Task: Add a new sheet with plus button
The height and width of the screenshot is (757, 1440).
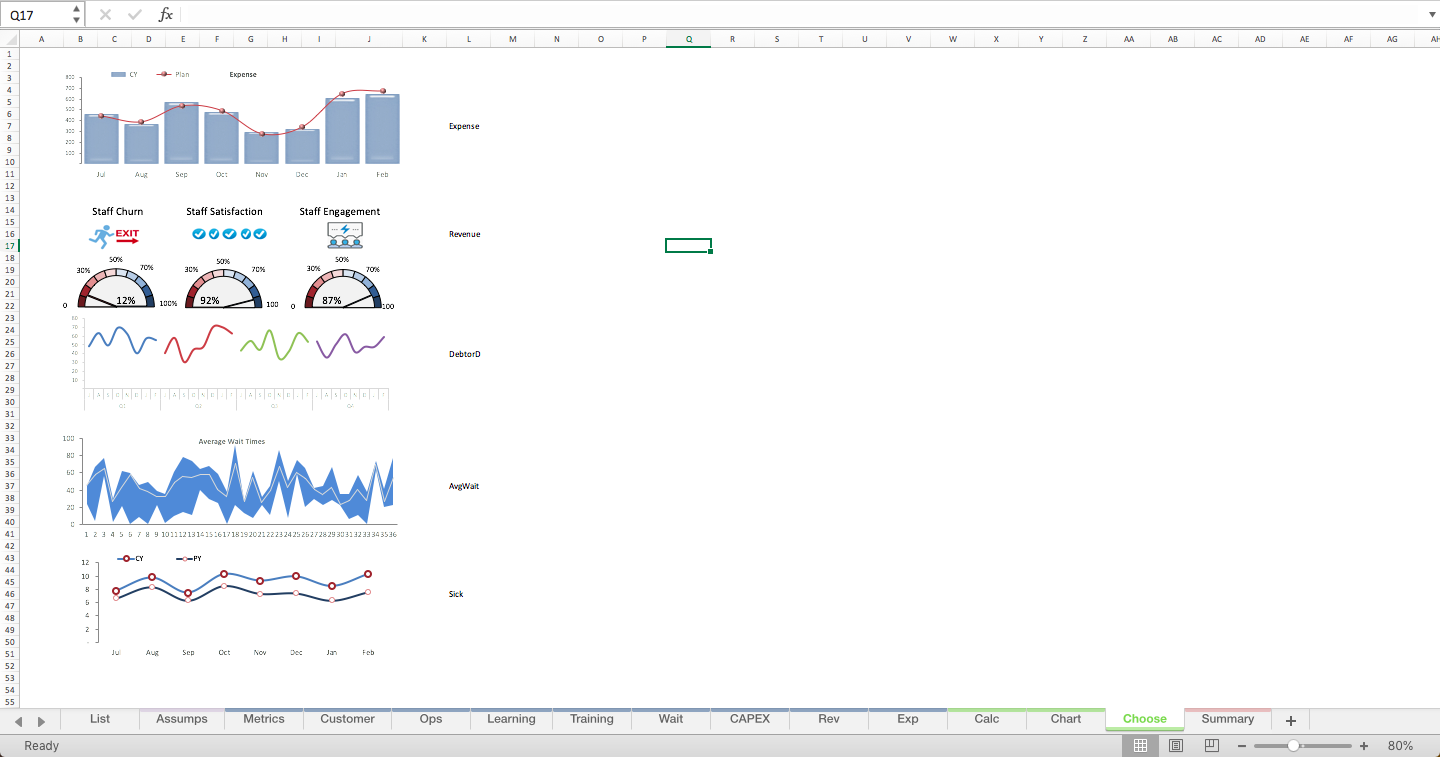Action: point(1291,720)
